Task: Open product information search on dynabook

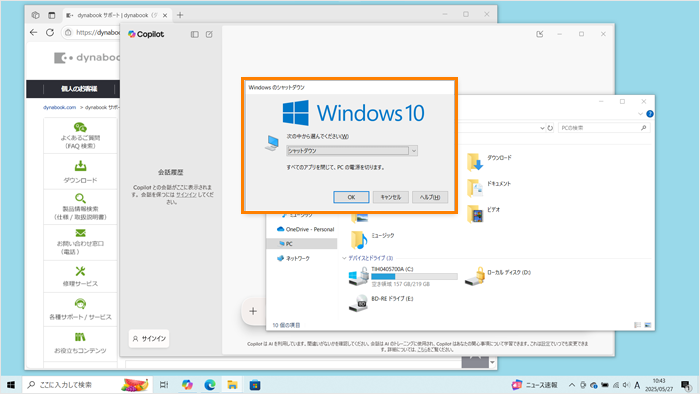Action: [x=80, y=207]
